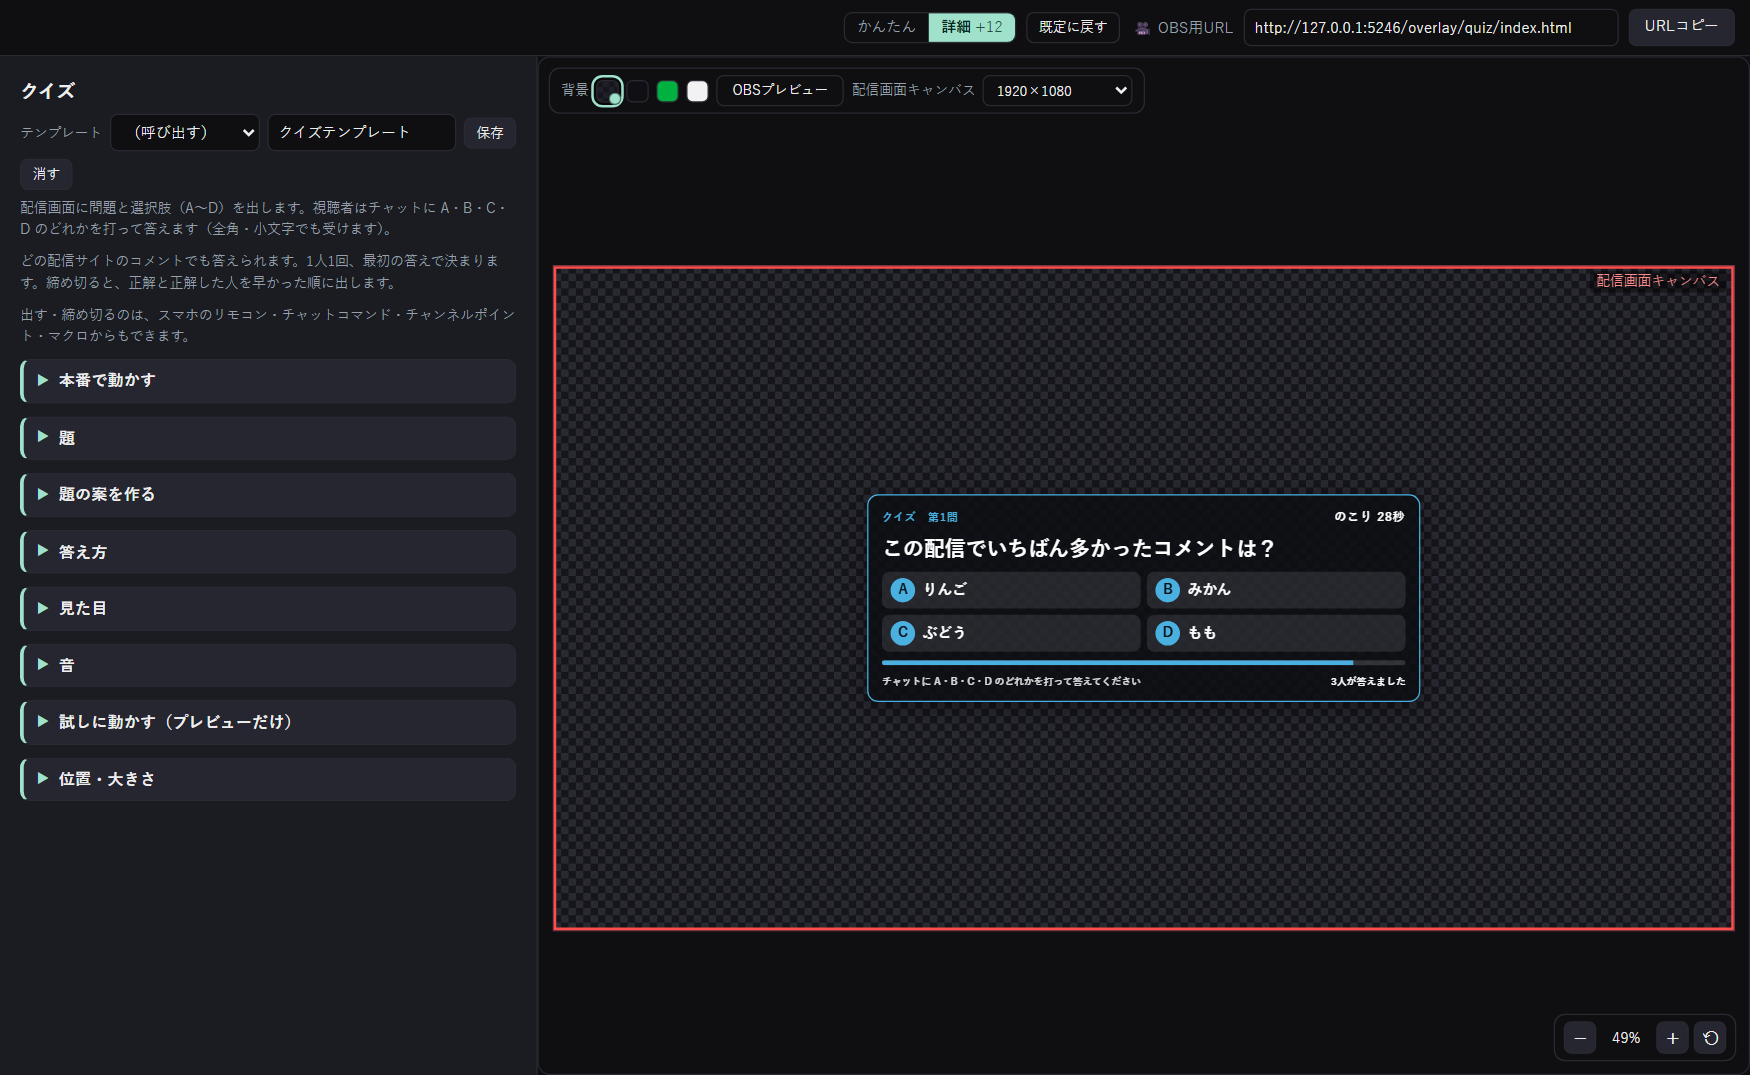Click the 保存 button
The image size is (1750, 1075).
[490, 133]
